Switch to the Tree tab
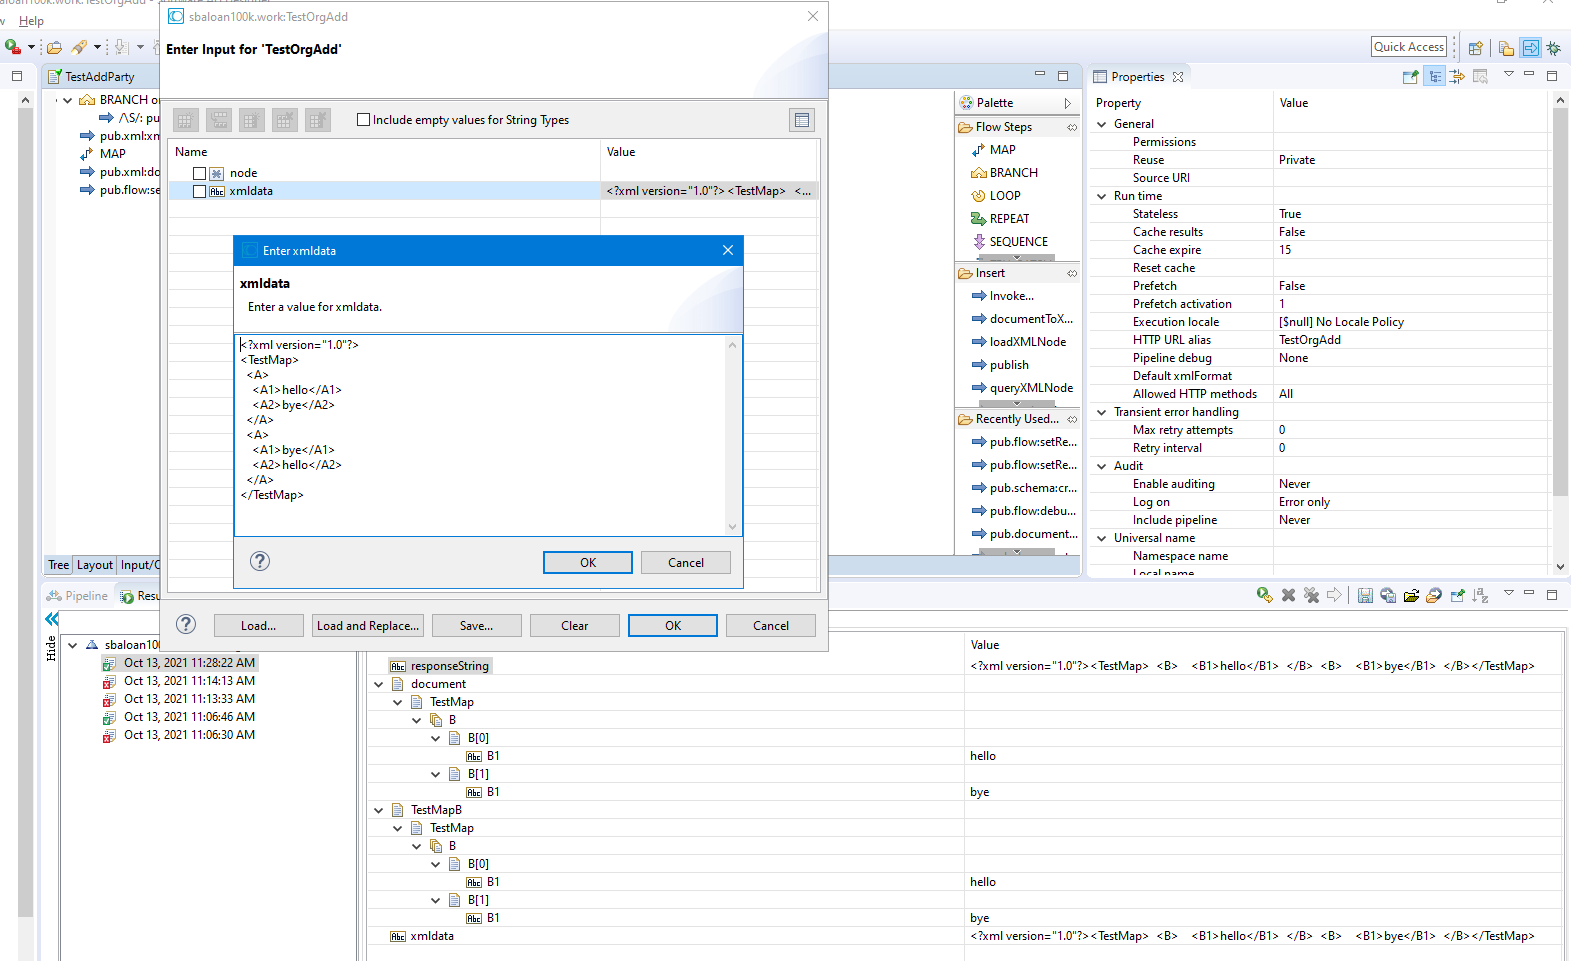Viewport: 1571px width, 961px height. 59,565
